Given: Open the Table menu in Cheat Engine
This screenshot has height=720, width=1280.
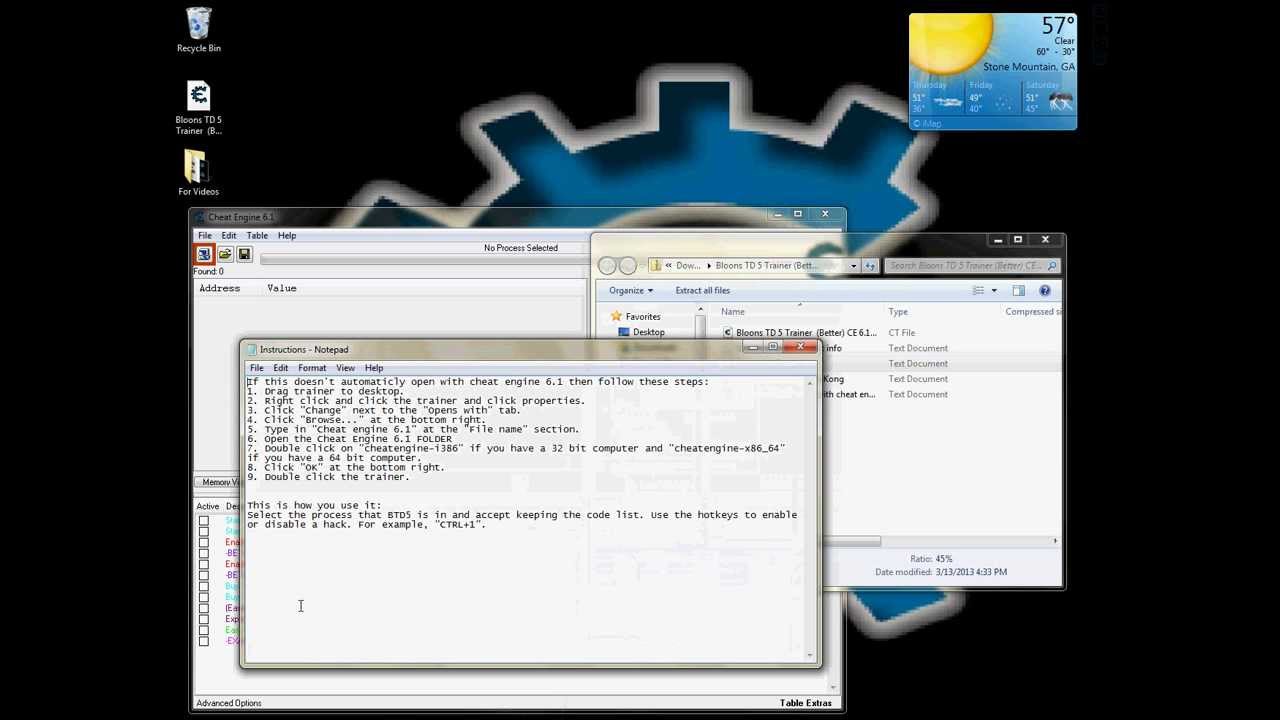Looking at the screenshot, I should point(257,236).
